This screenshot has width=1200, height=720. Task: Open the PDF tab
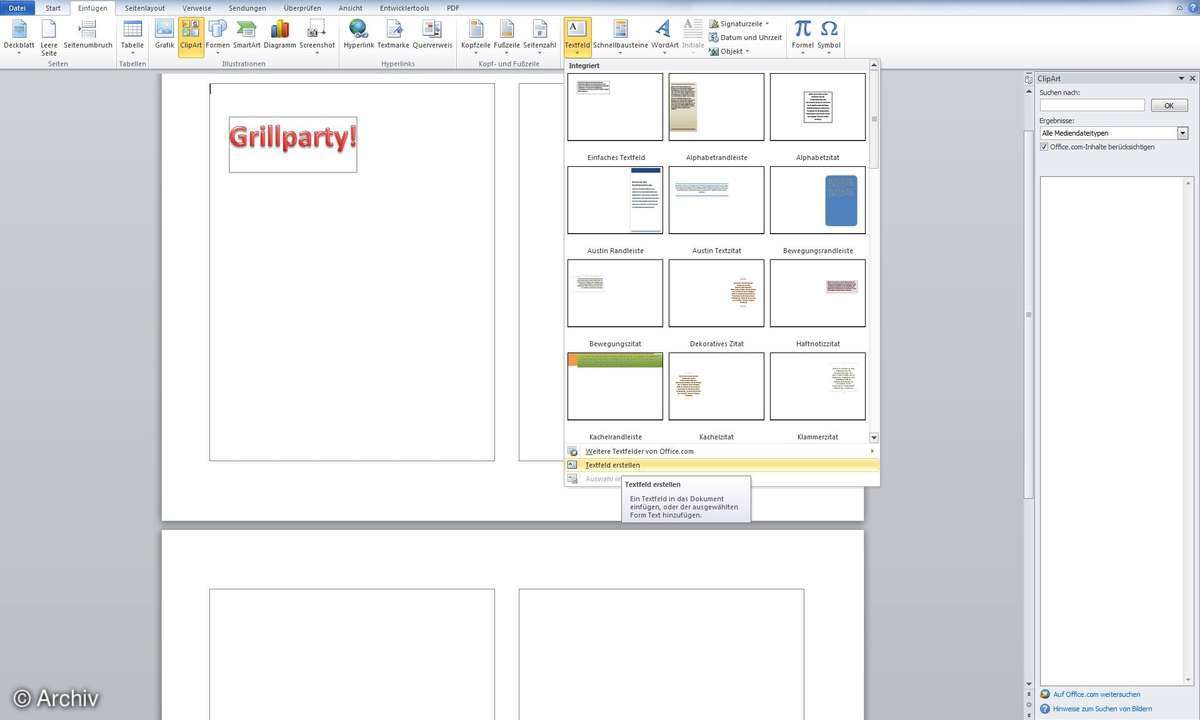point(453,8)
